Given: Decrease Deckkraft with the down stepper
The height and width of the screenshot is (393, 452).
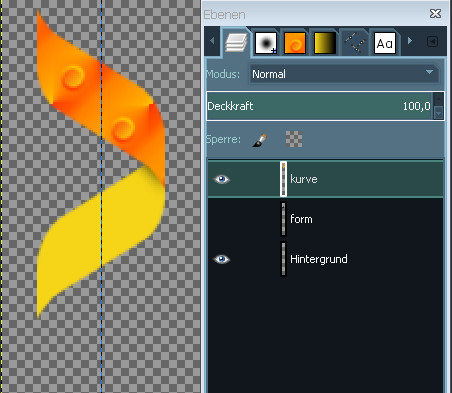Looking at the screenshot, I should pos(439,113).
